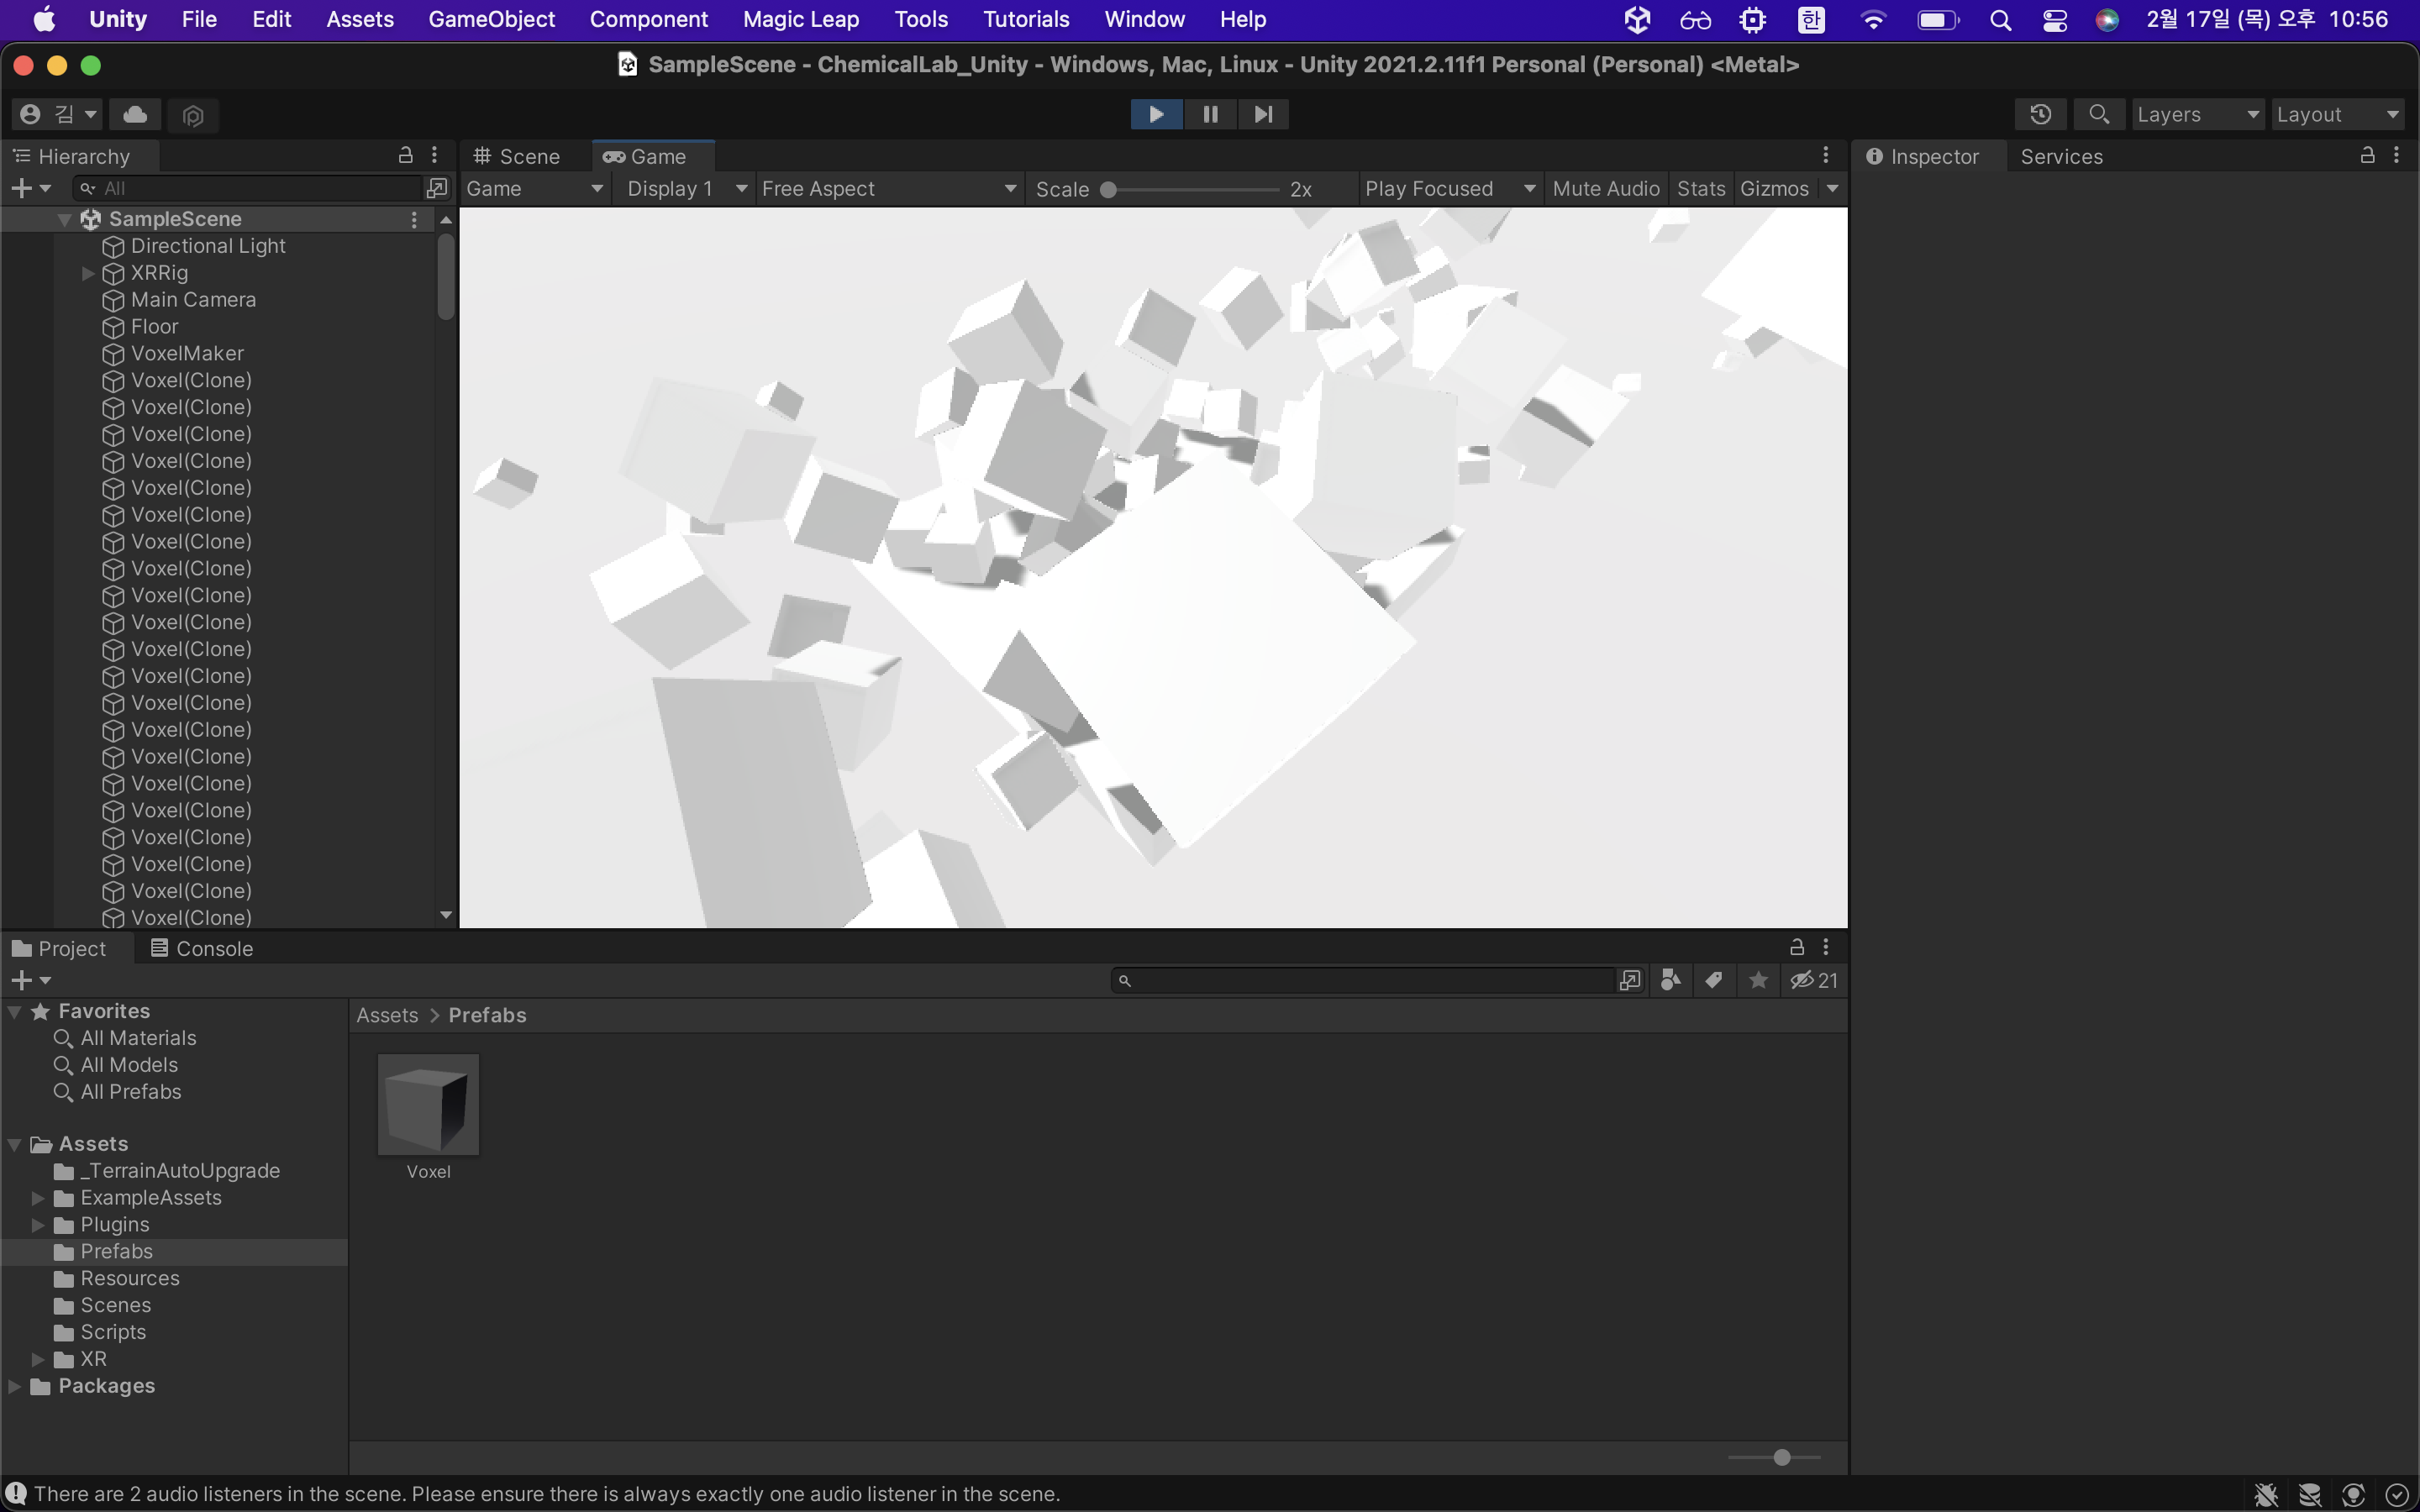The width and height of the screenshot is (2420, 1512).
Task: Open Search by Label tag icon
Action: point(1714,980)
